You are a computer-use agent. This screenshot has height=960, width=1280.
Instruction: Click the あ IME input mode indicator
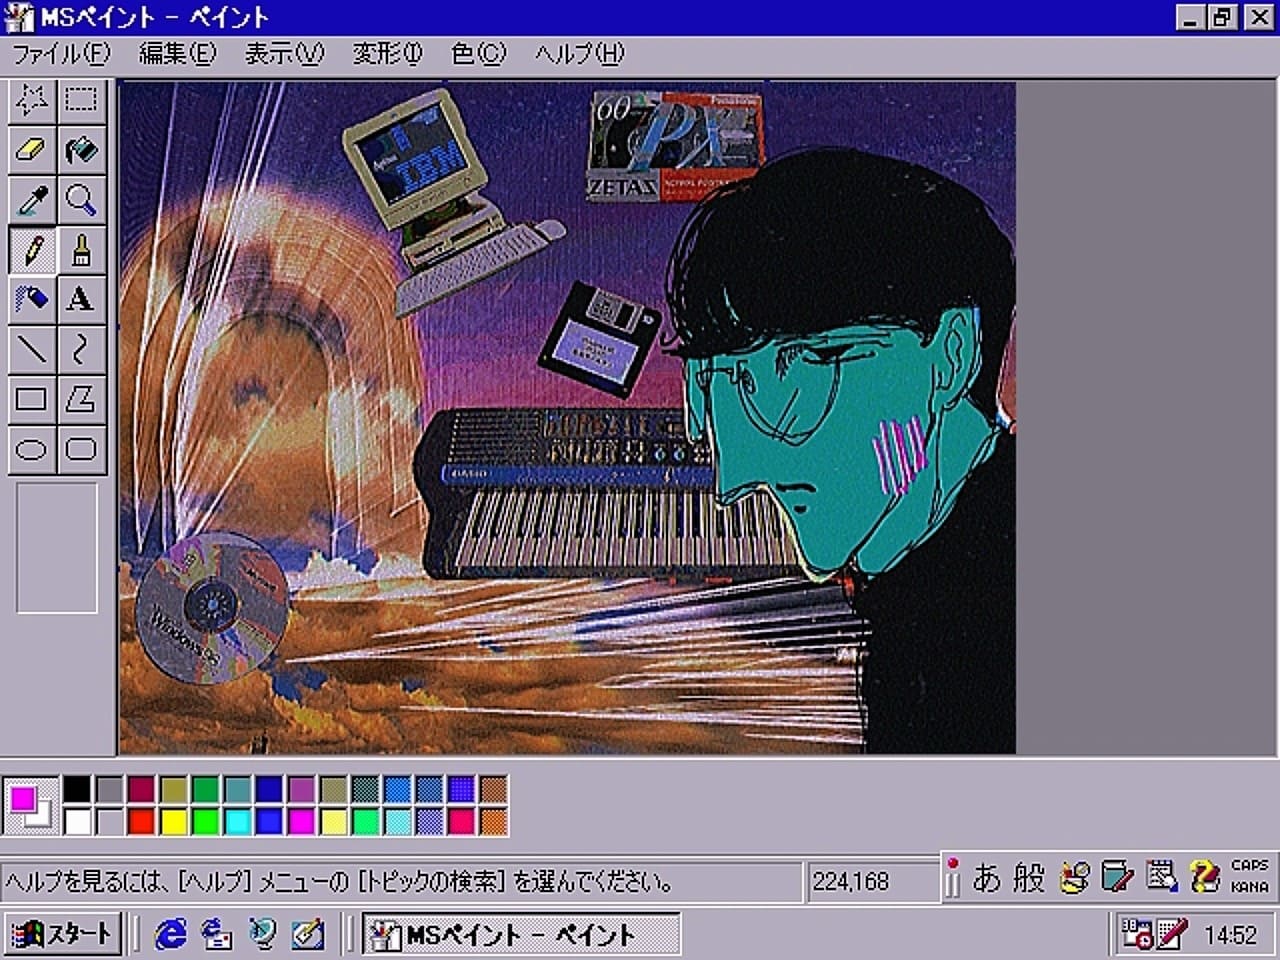coord(986,878)
